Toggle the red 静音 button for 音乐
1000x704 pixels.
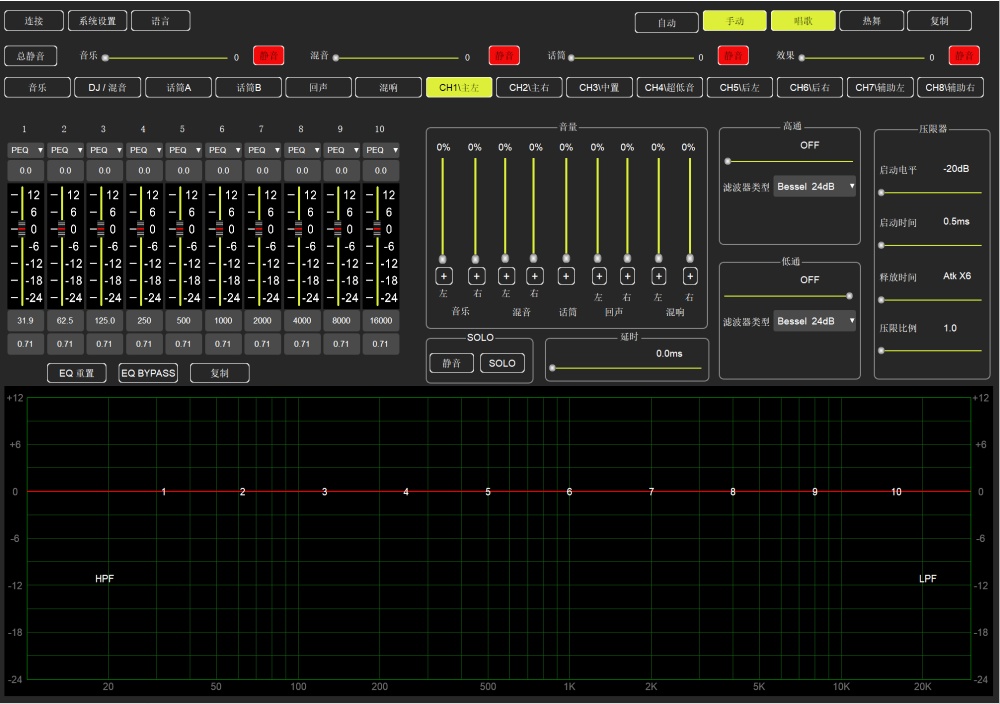(268, 56)
